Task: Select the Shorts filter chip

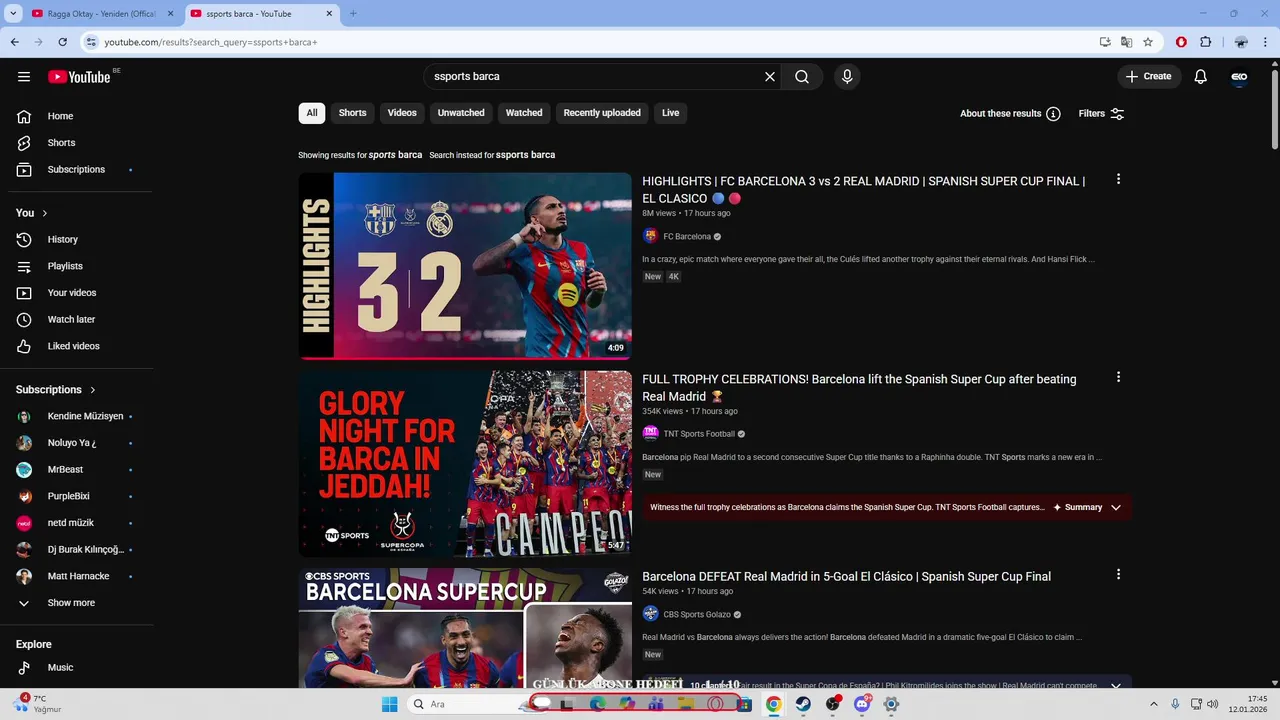Action: [x=352, y=113]
